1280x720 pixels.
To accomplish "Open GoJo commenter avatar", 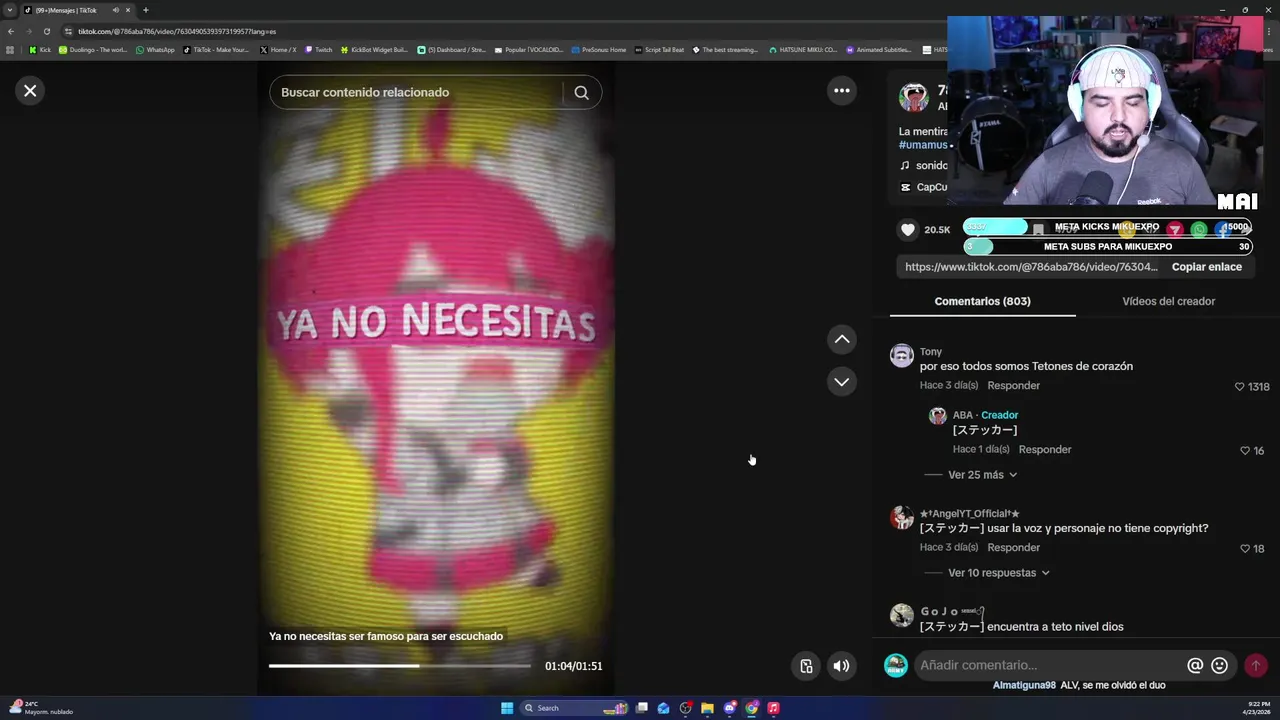I will 902,615.
